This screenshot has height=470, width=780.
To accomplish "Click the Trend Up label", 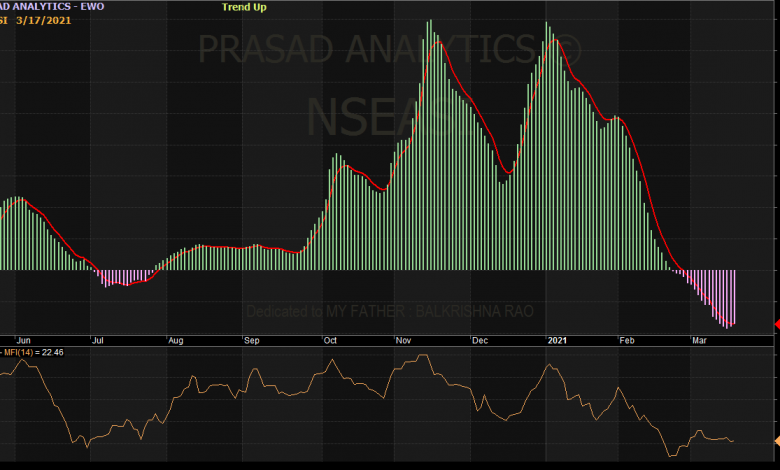I will point(243,7).
